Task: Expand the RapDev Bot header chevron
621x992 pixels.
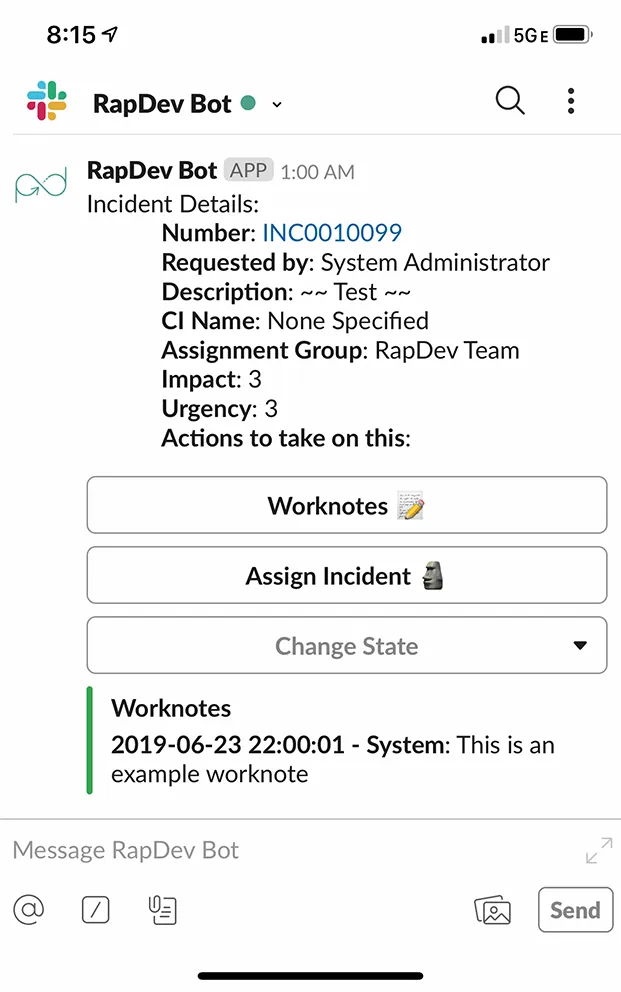Action: (x=277, y=104)
